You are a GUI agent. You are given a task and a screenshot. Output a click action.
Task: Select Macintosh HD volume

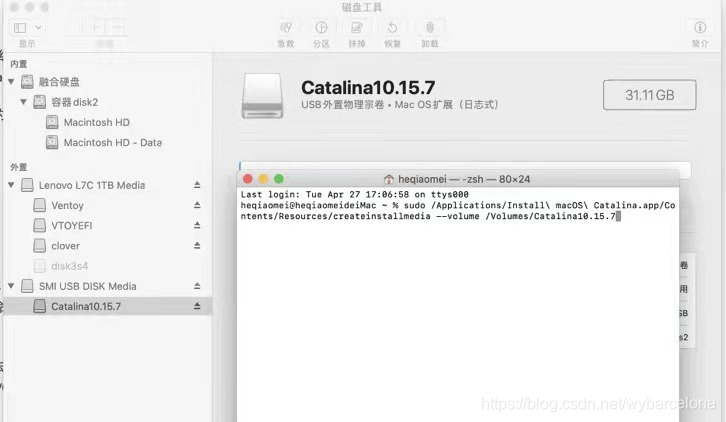tap(97, 122)
